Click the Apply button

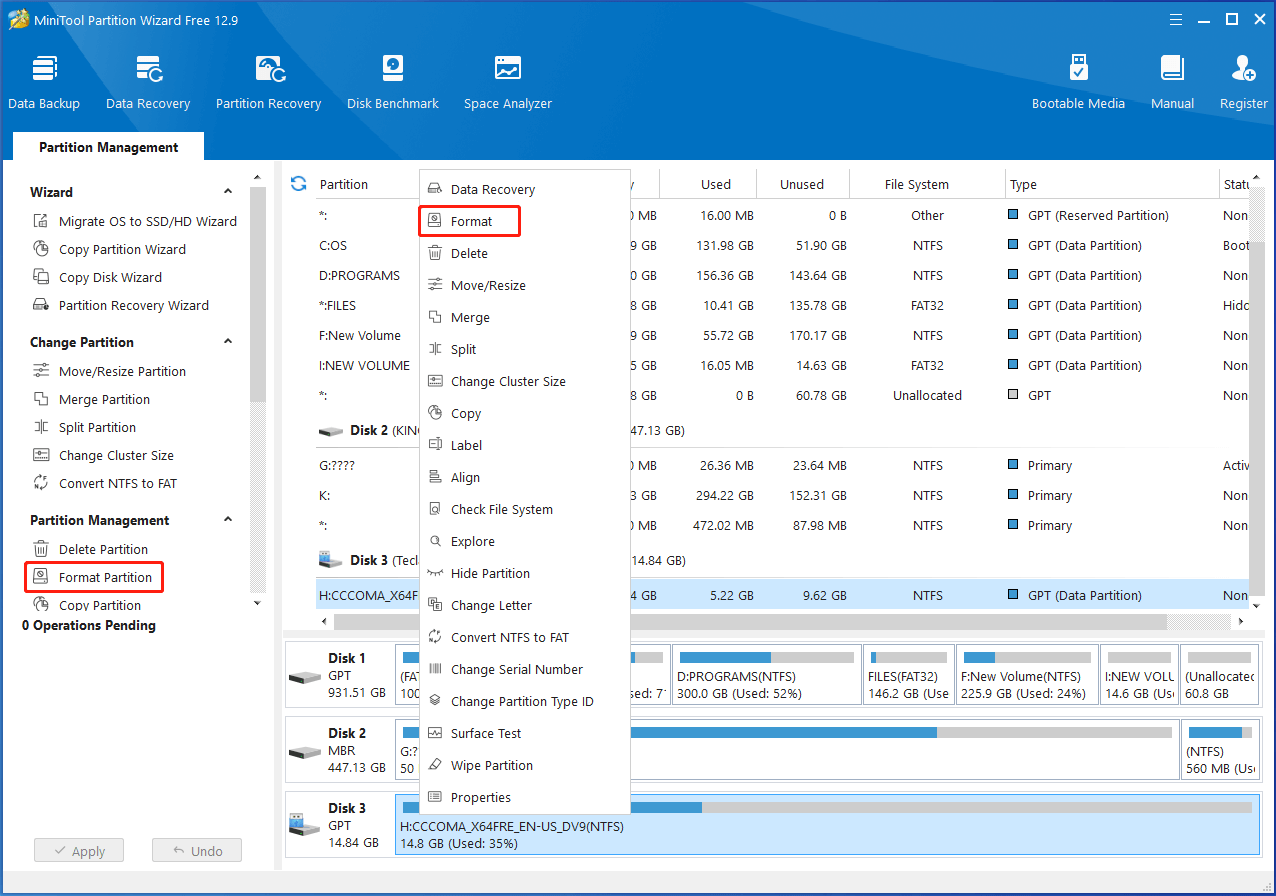pos(78,851)
